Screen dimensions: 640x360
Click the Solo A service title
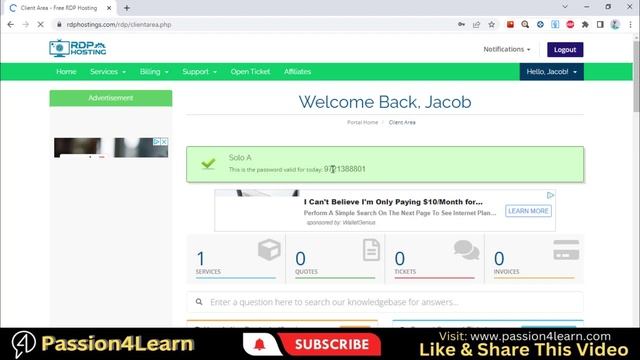pyautogui.click(x=240, y=158)
